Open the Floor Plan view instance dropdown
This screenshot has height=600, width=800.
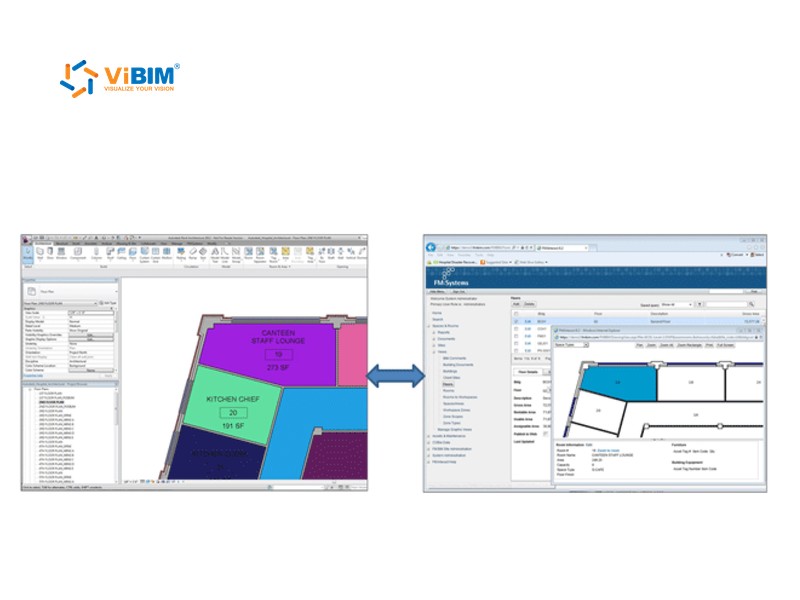click(60, 303)
